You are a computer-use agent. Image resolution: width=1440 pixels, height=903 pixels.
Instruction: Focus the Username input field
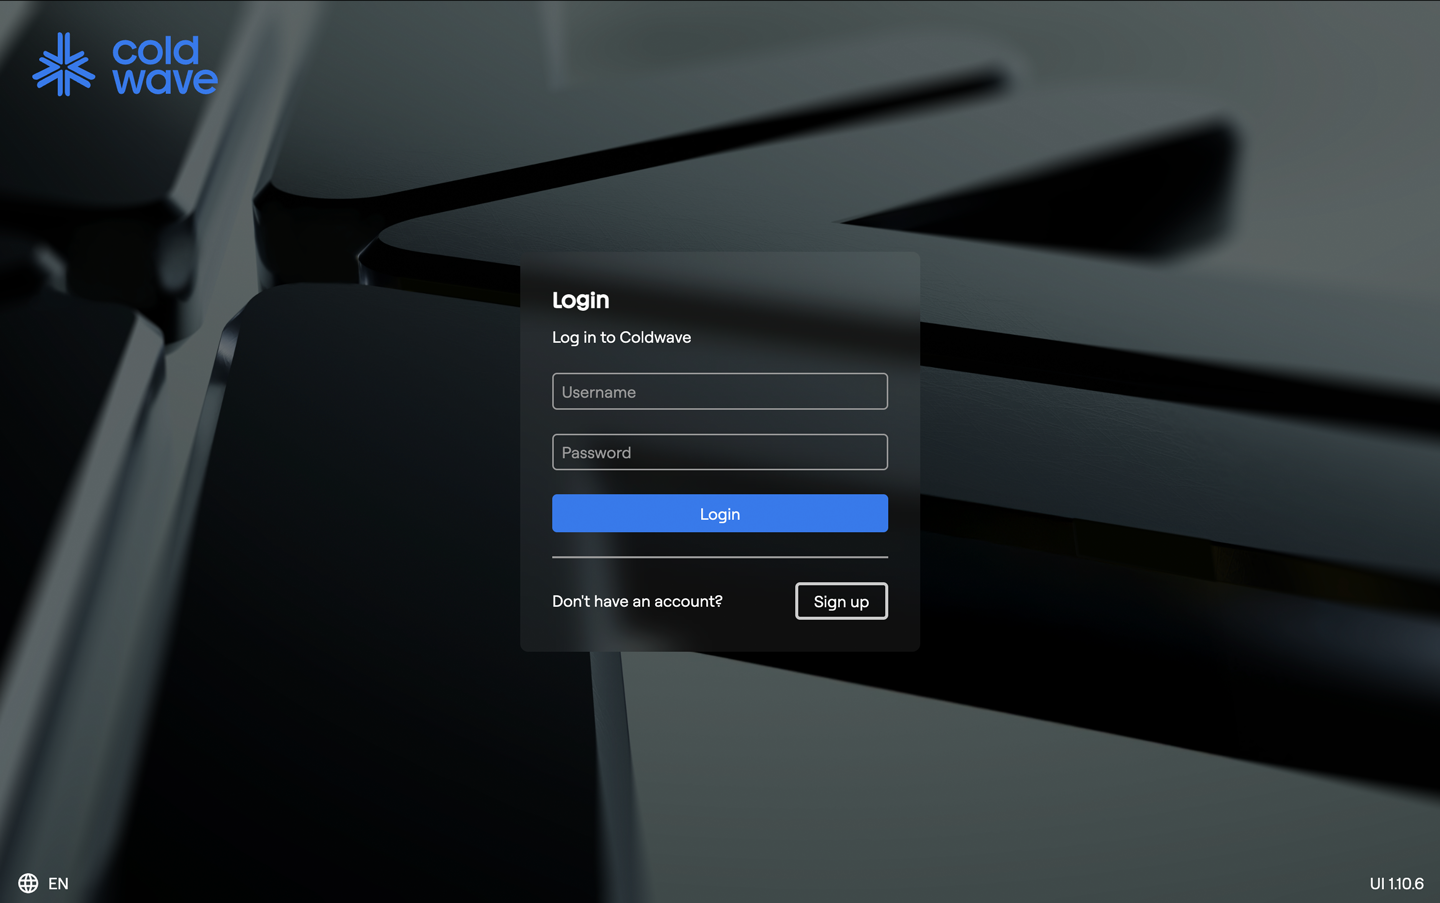tap(720, 391)
